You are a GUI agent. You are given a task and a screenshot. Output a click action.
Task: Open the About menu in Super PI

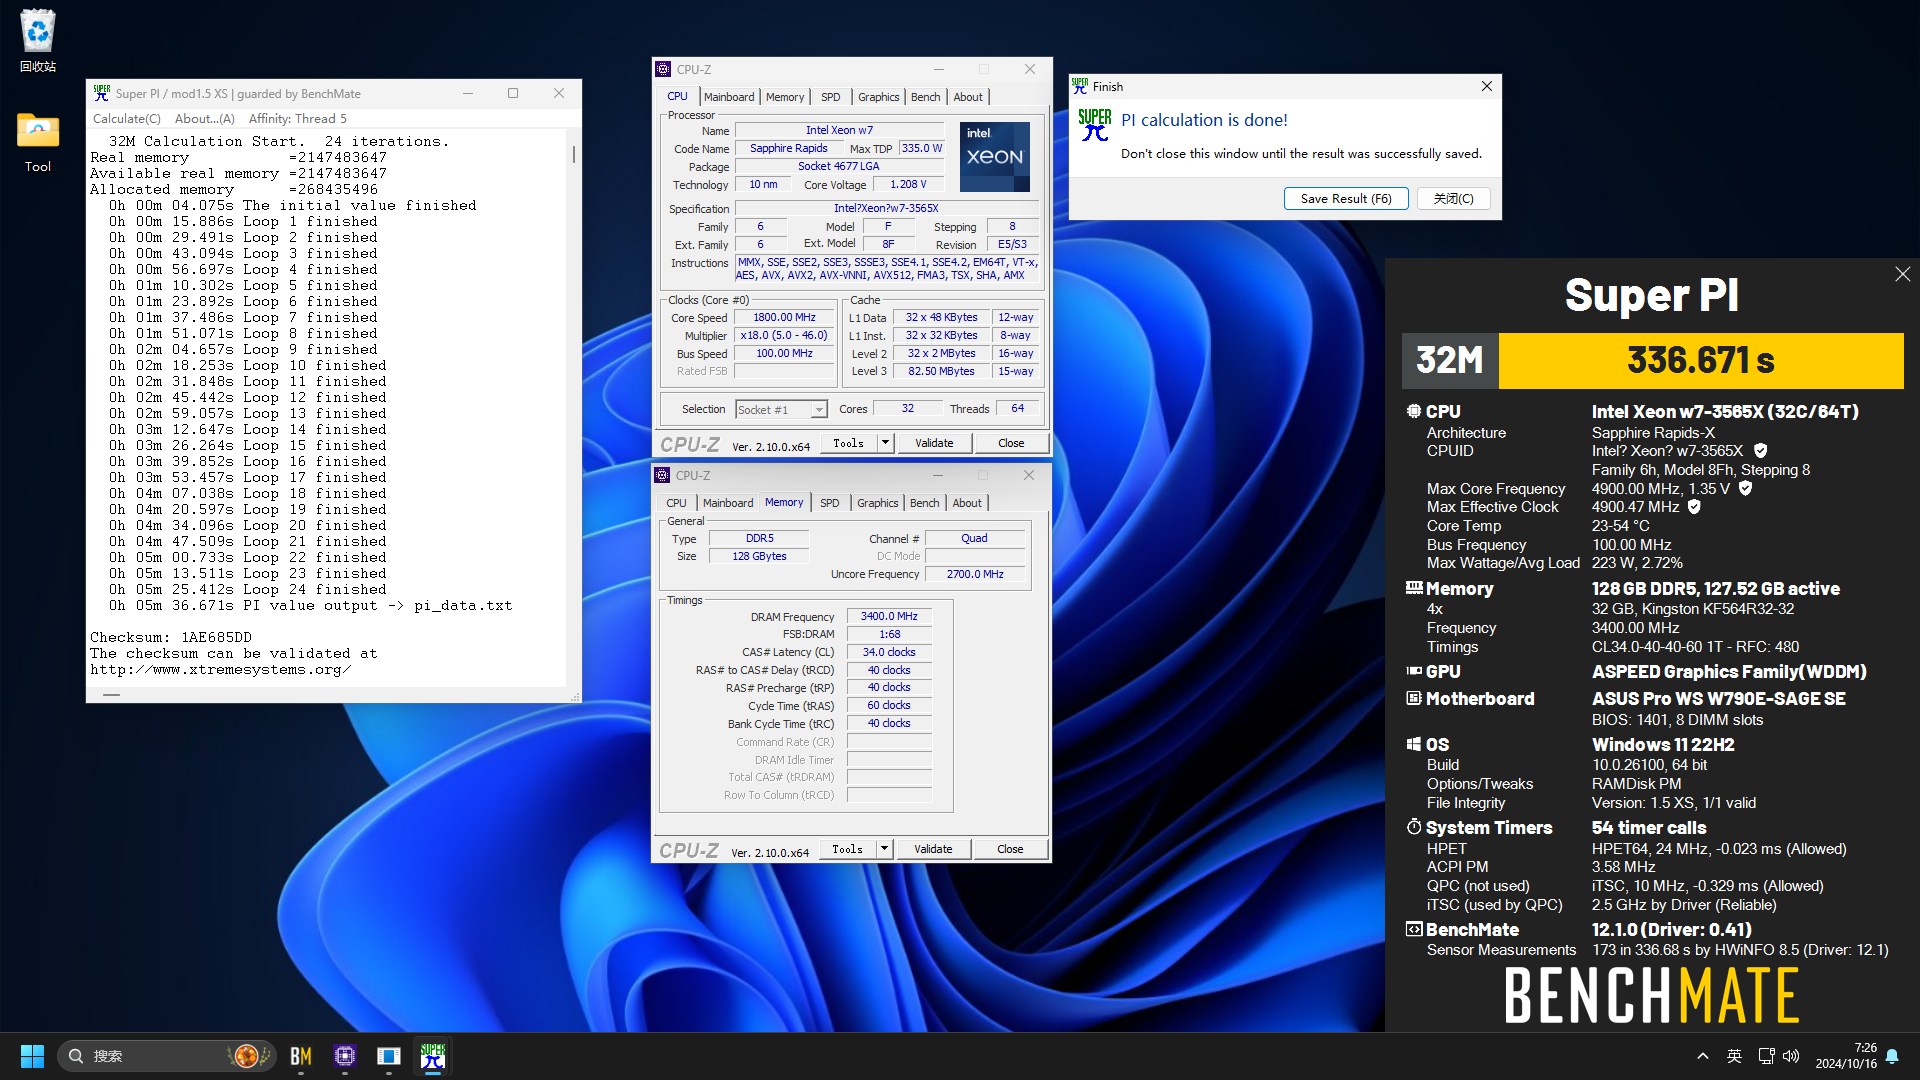pyautogui.click(x=204, y=118)
